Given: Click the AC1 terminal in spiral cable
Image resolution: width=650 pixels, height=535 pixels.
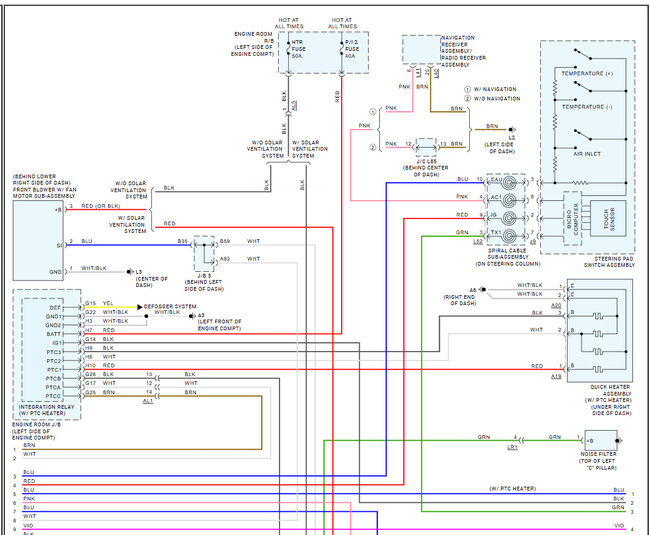Looking at the screenshot, I should click(496, 198).
